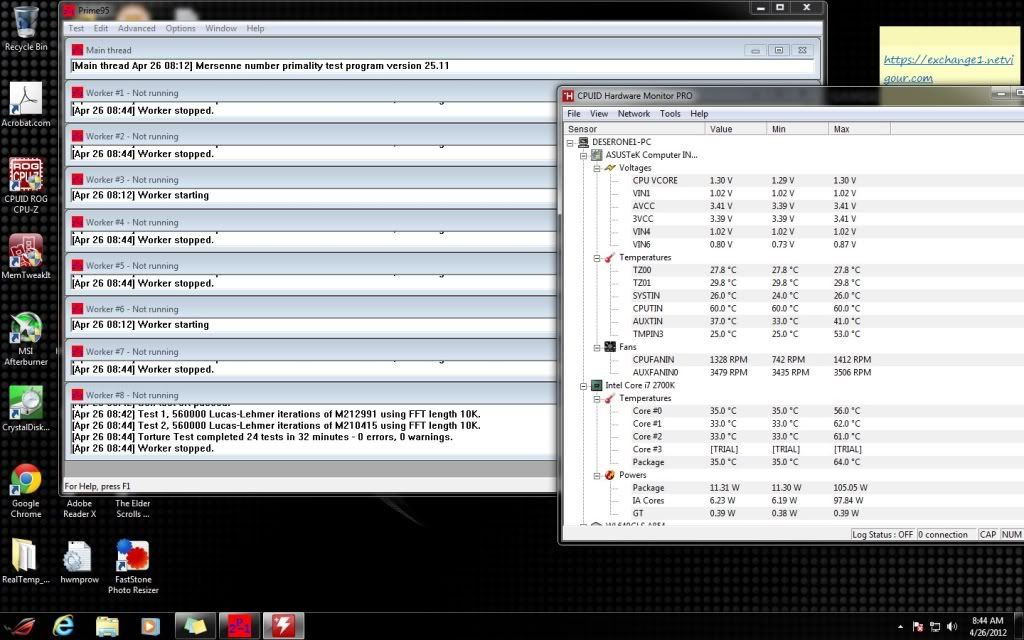Open the Test menu in Prime95
This screenshot has height=640, width=1024.
76,28
